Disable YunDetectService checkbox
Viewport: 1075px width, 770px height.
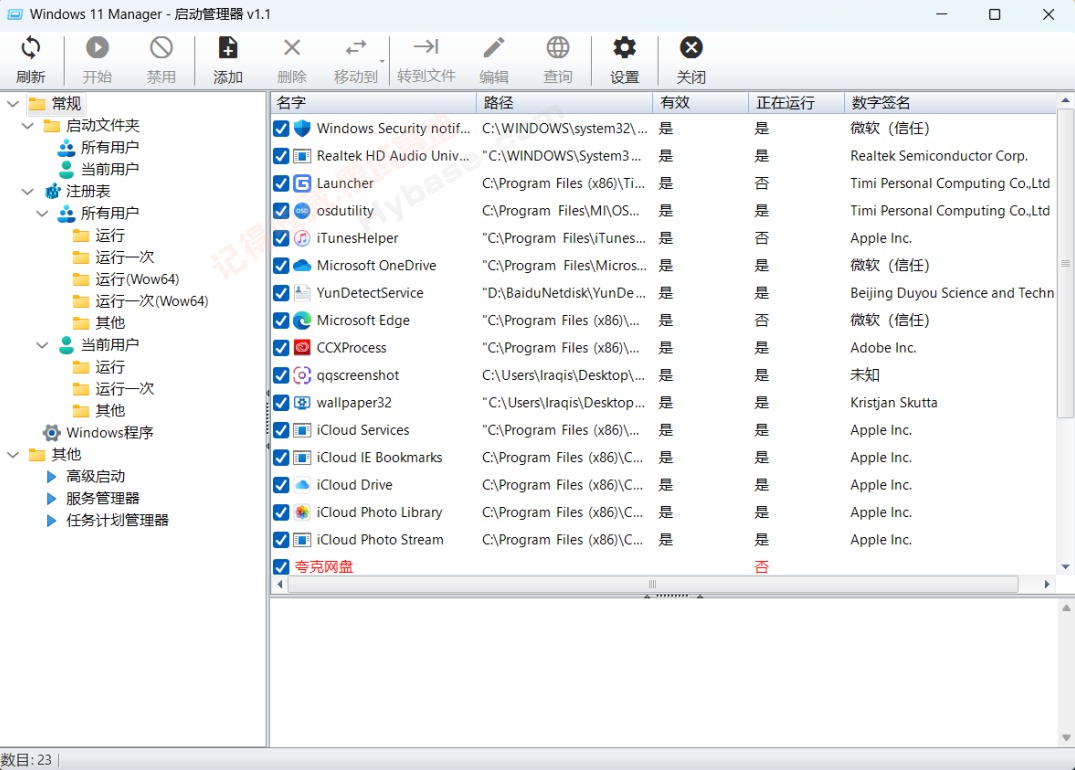coord(281,293)
